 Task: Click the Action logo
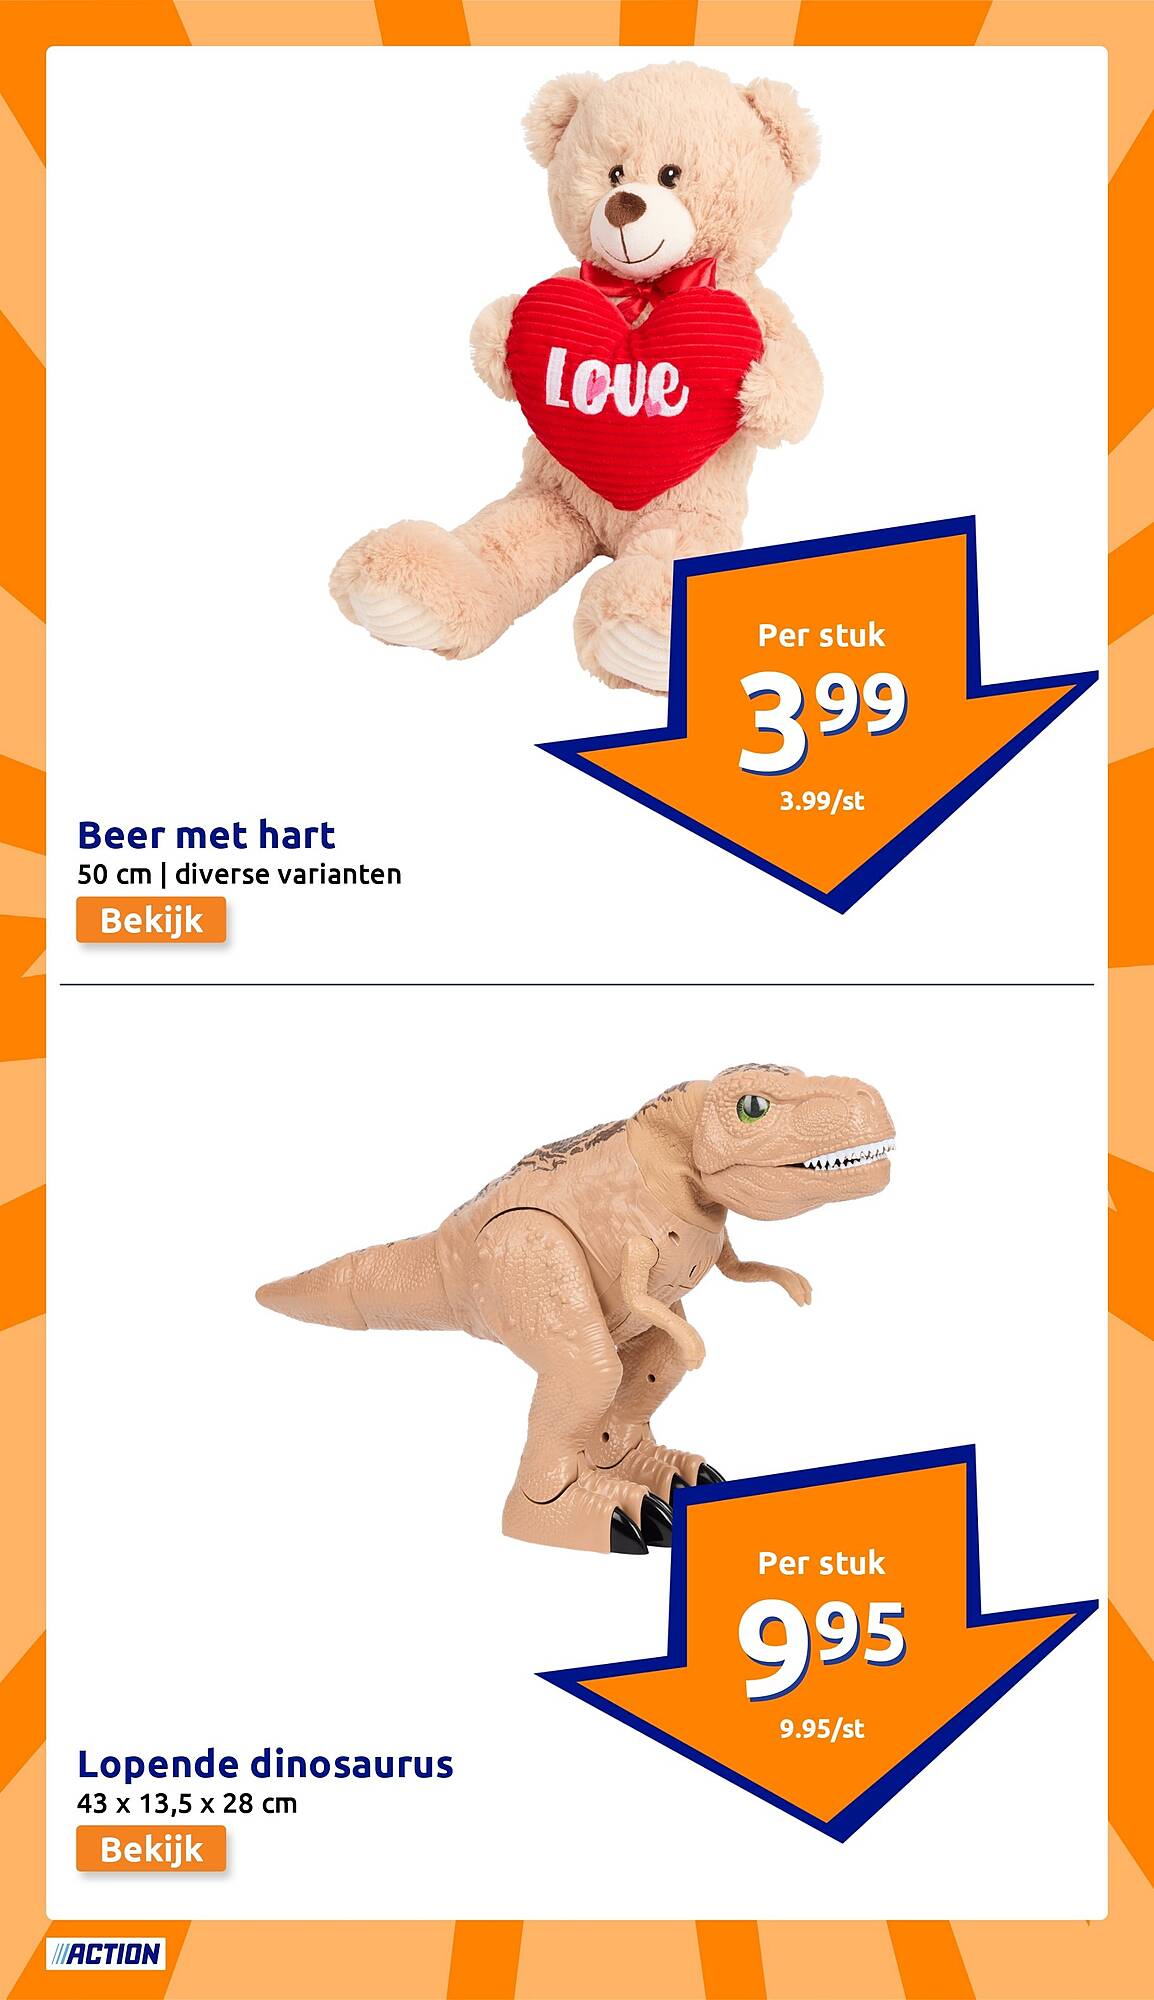[x=106, y=1954]
